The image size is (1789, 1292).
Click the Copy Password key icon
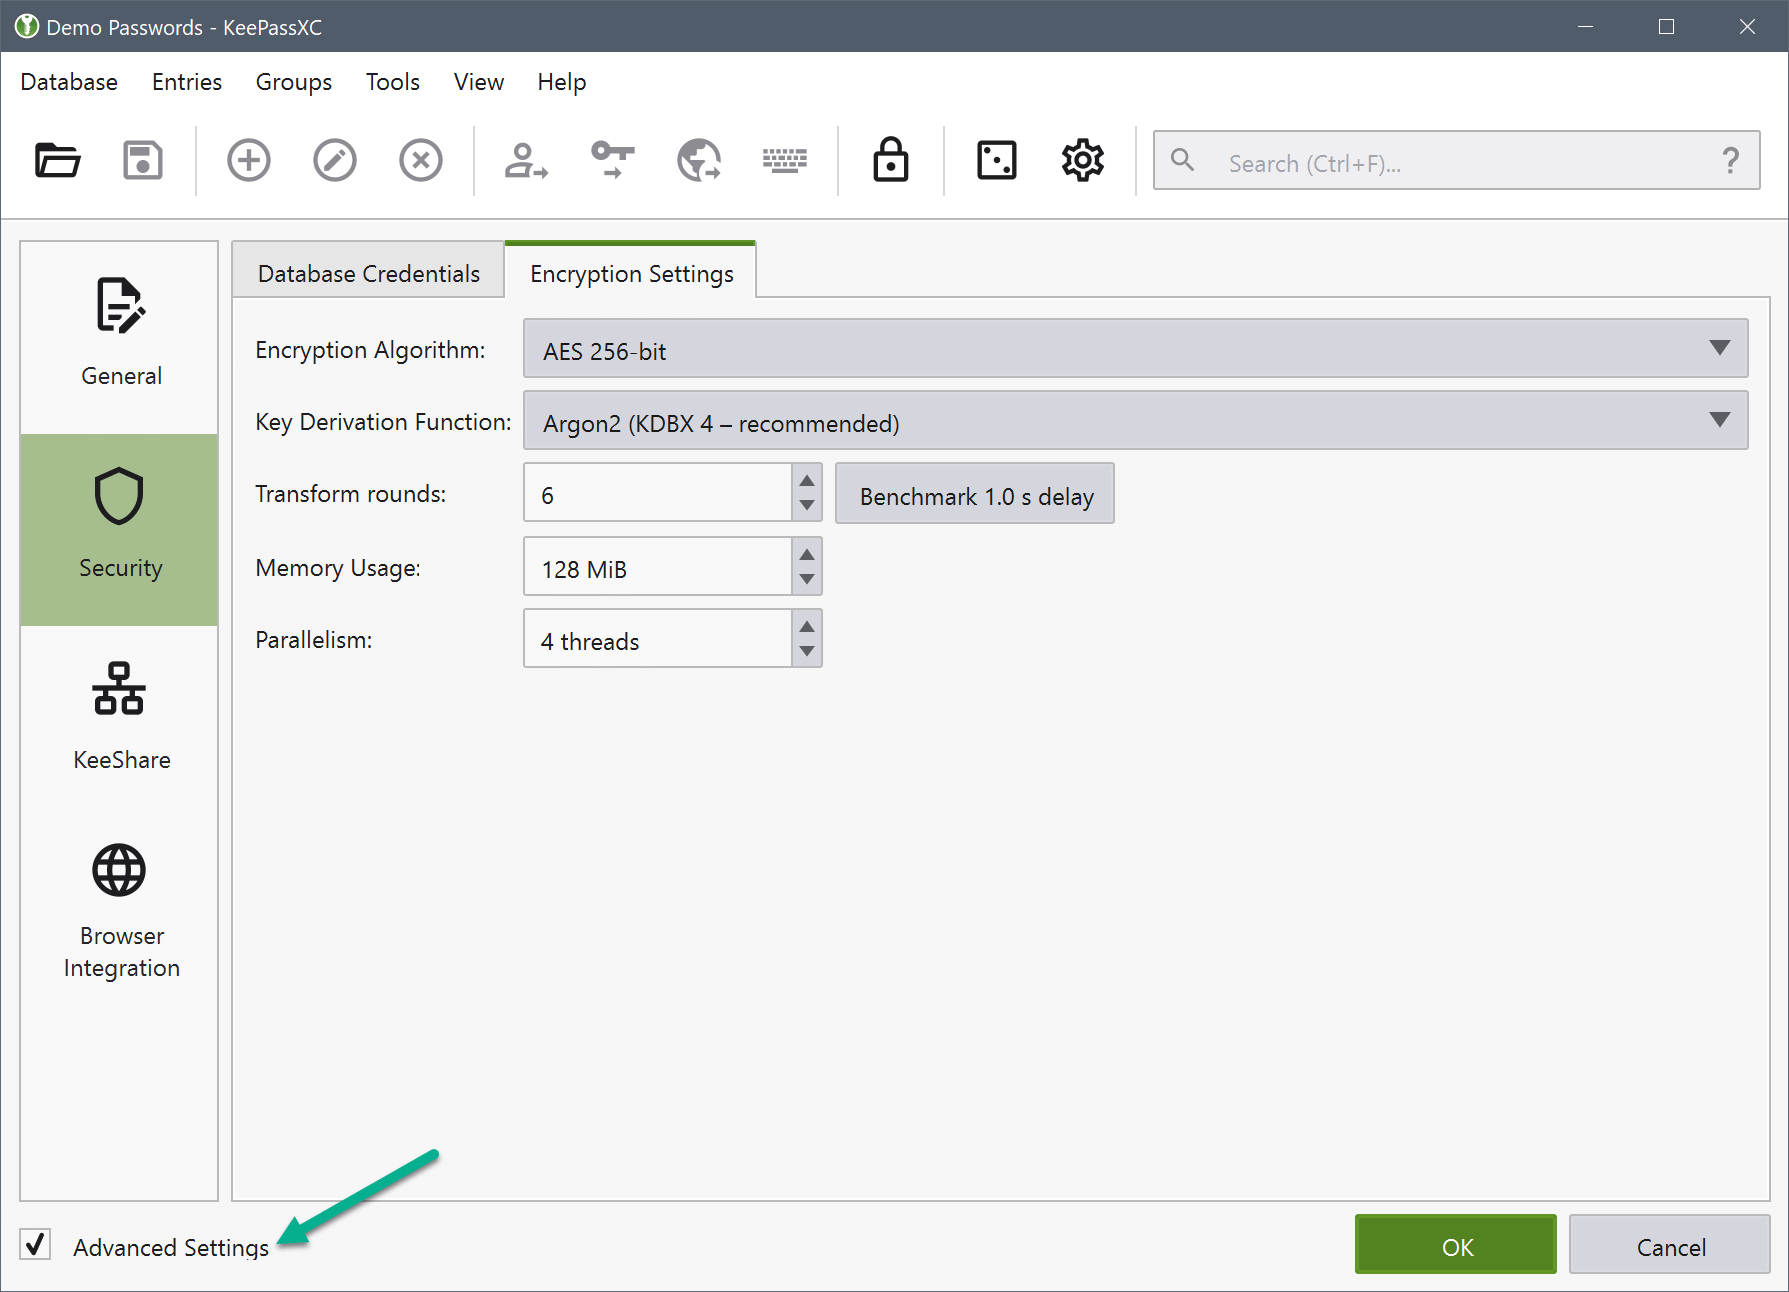pos(612,160)
